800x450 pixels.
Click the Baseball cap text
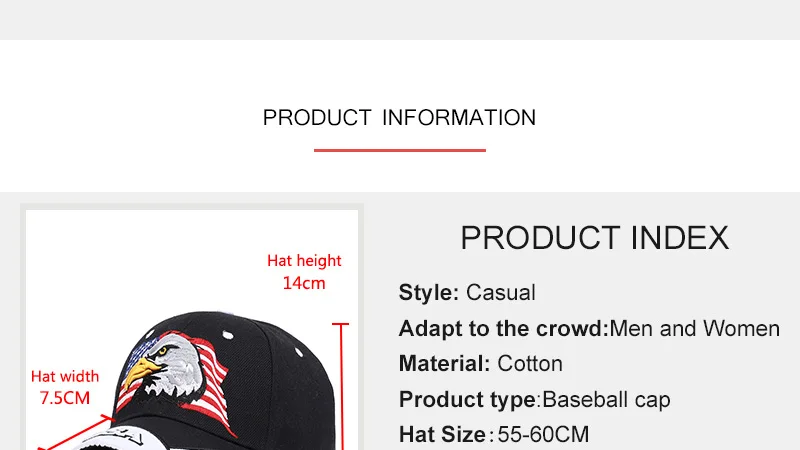click(x=606, y=399)
